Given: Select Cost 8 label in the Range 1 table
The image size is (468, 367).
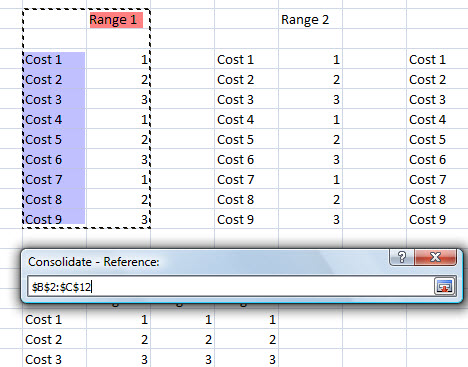Looking at the screenshot, I should point(43,200).
